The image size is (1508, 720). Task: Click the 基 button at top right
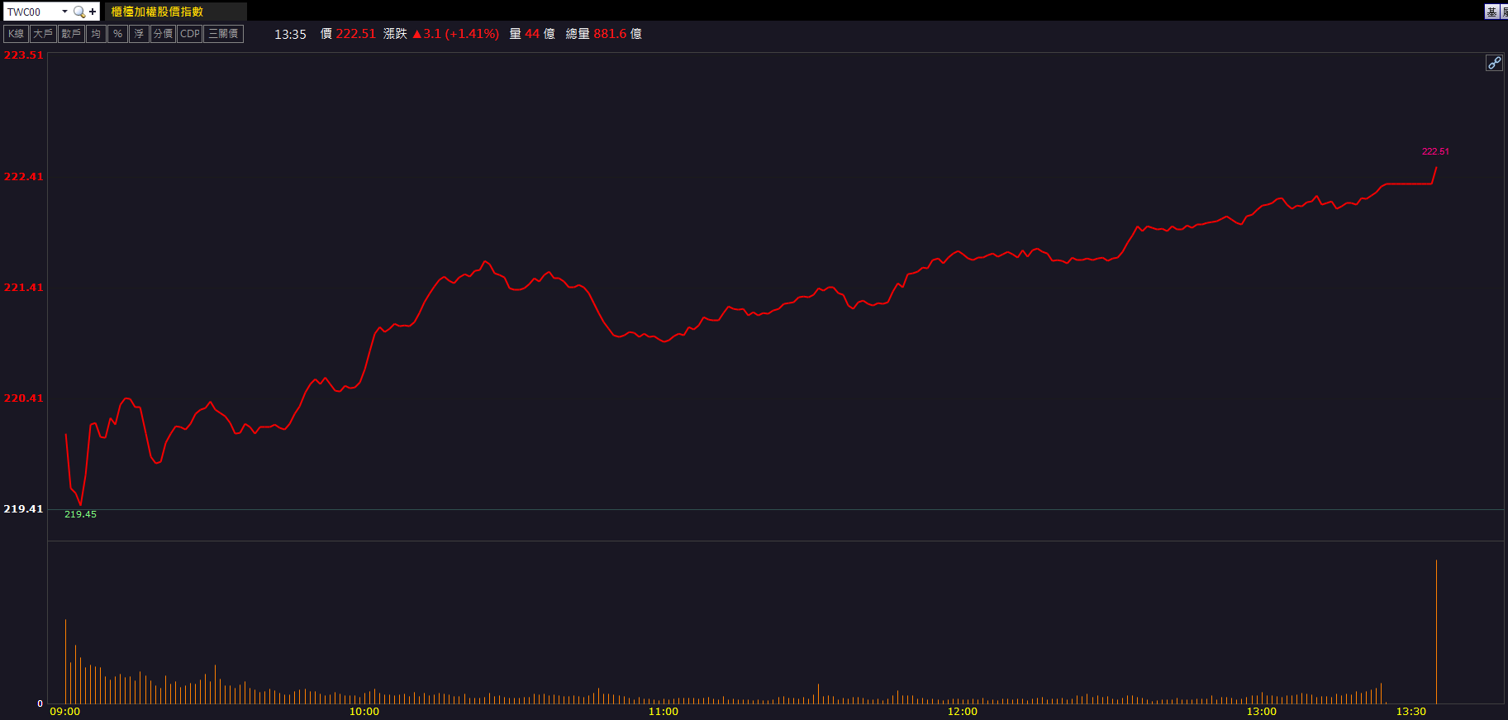(1492, 12)
